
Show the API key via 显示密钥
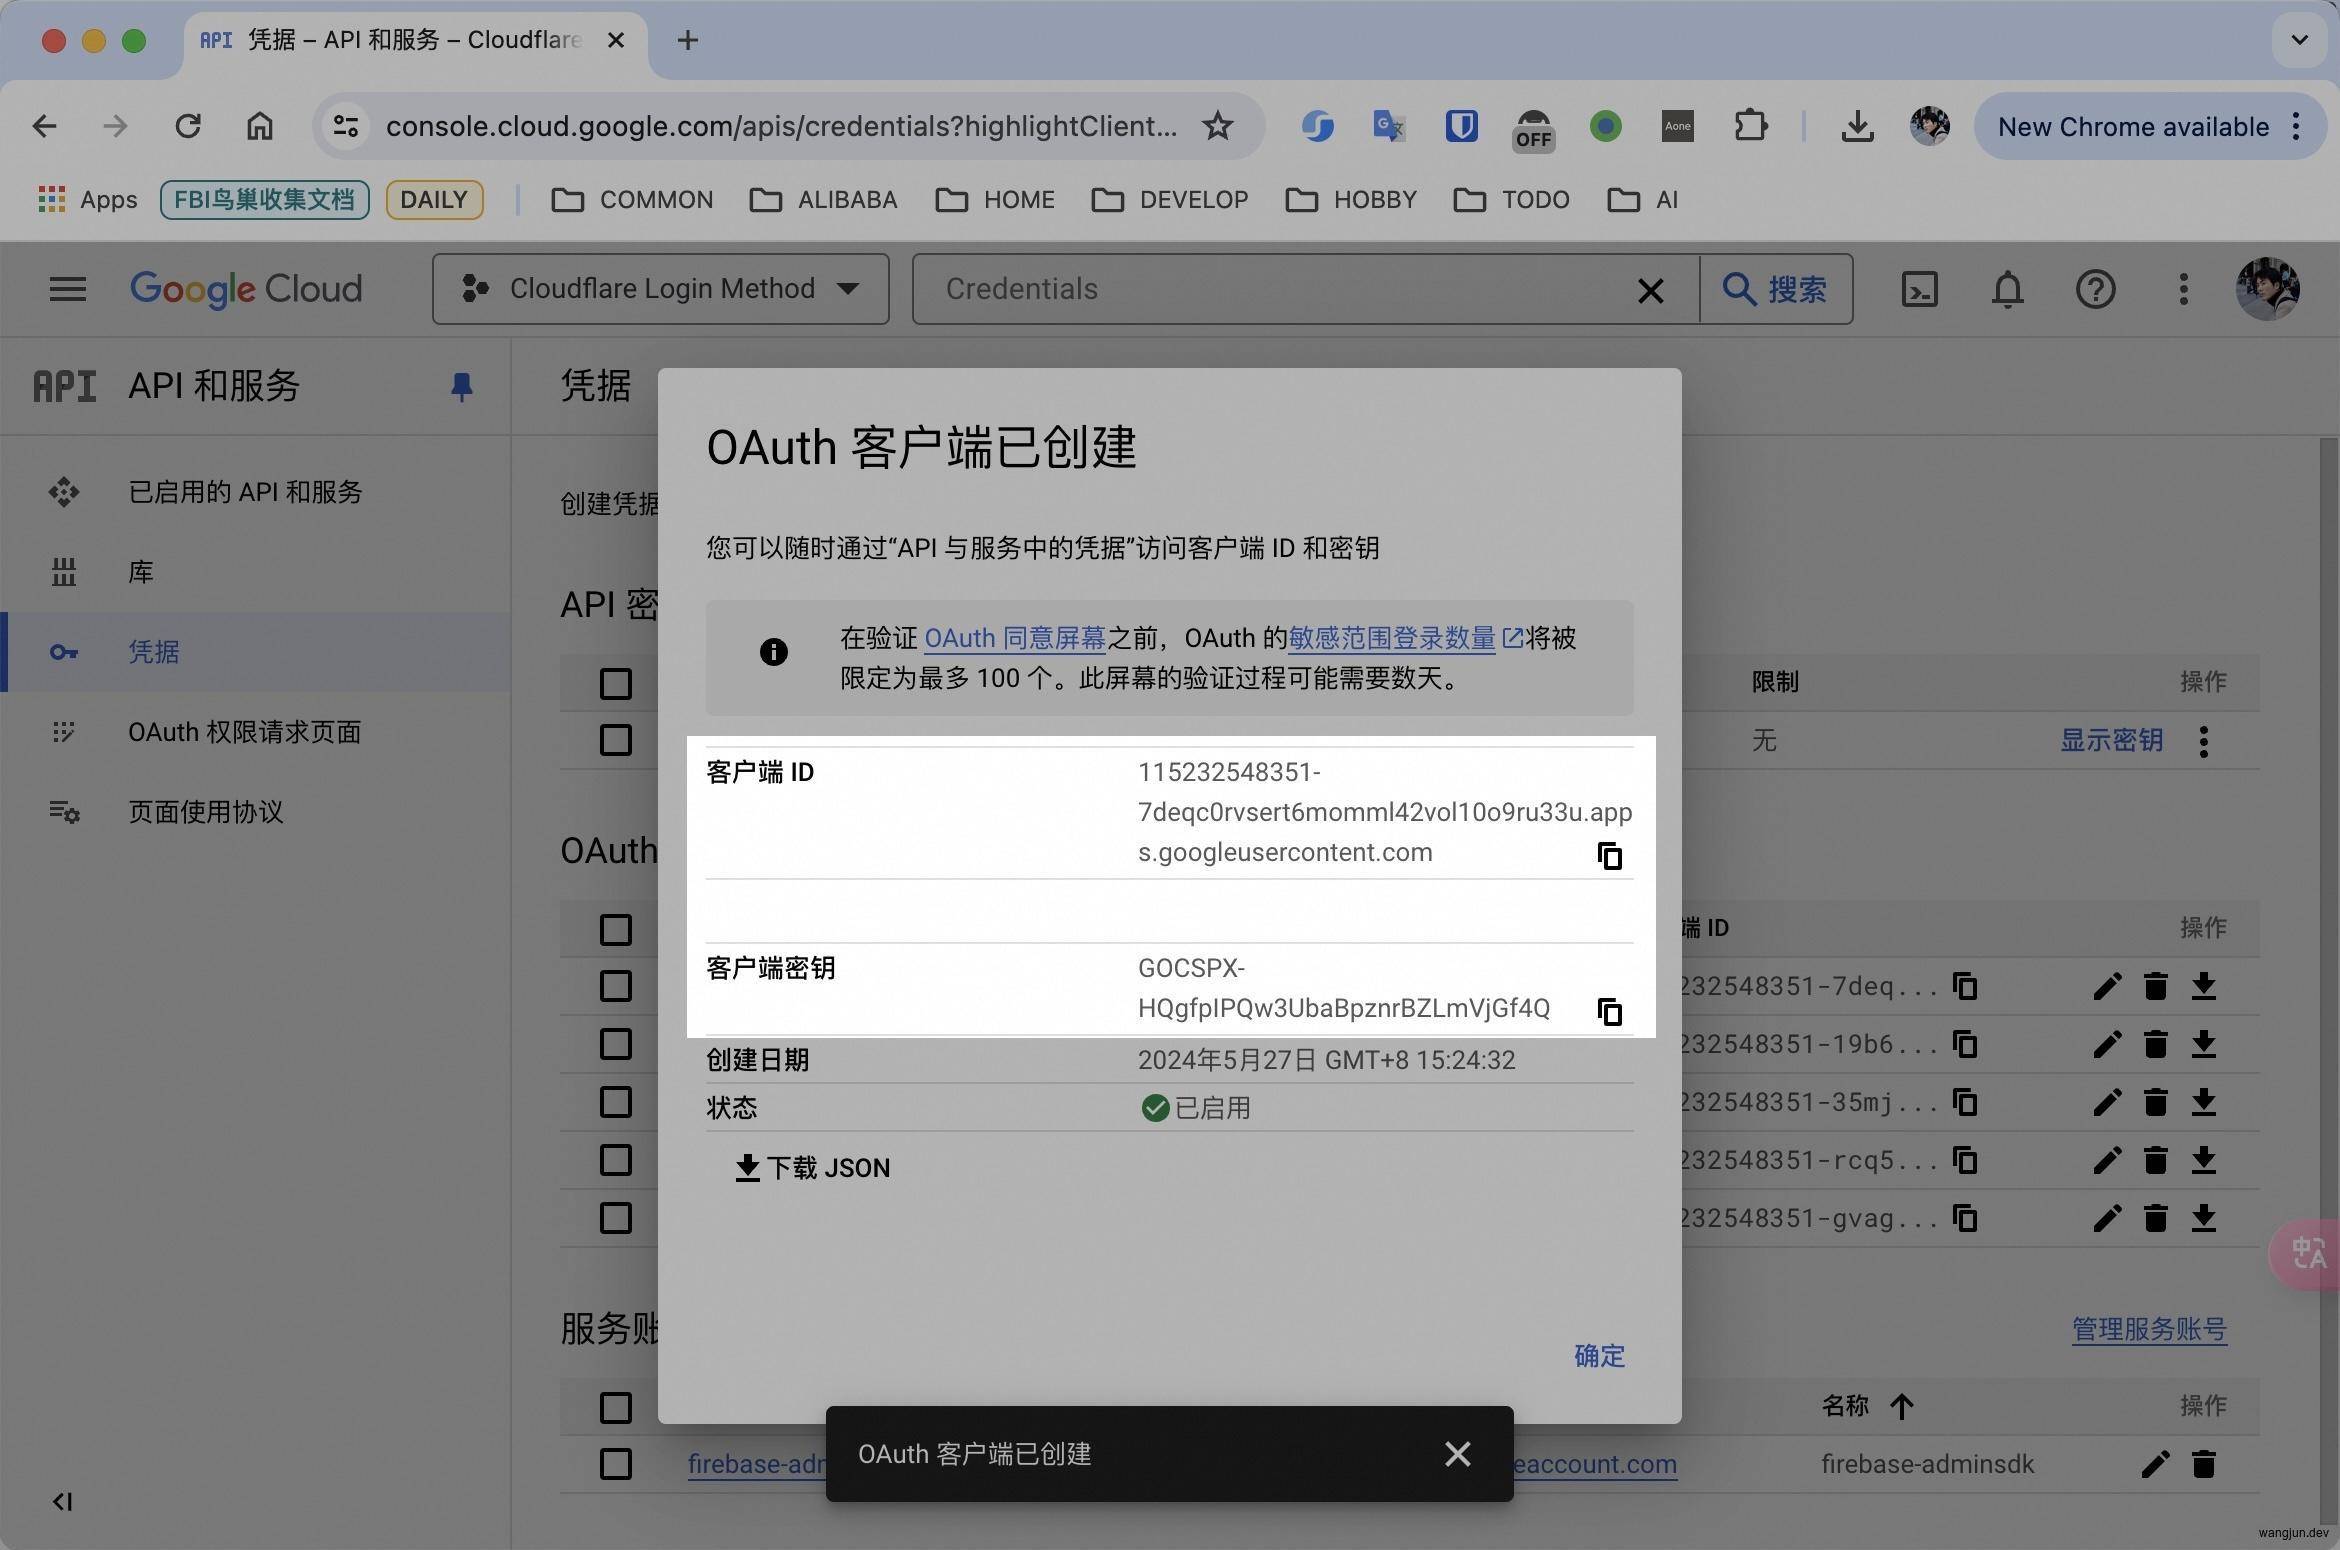click(2111, 740)
